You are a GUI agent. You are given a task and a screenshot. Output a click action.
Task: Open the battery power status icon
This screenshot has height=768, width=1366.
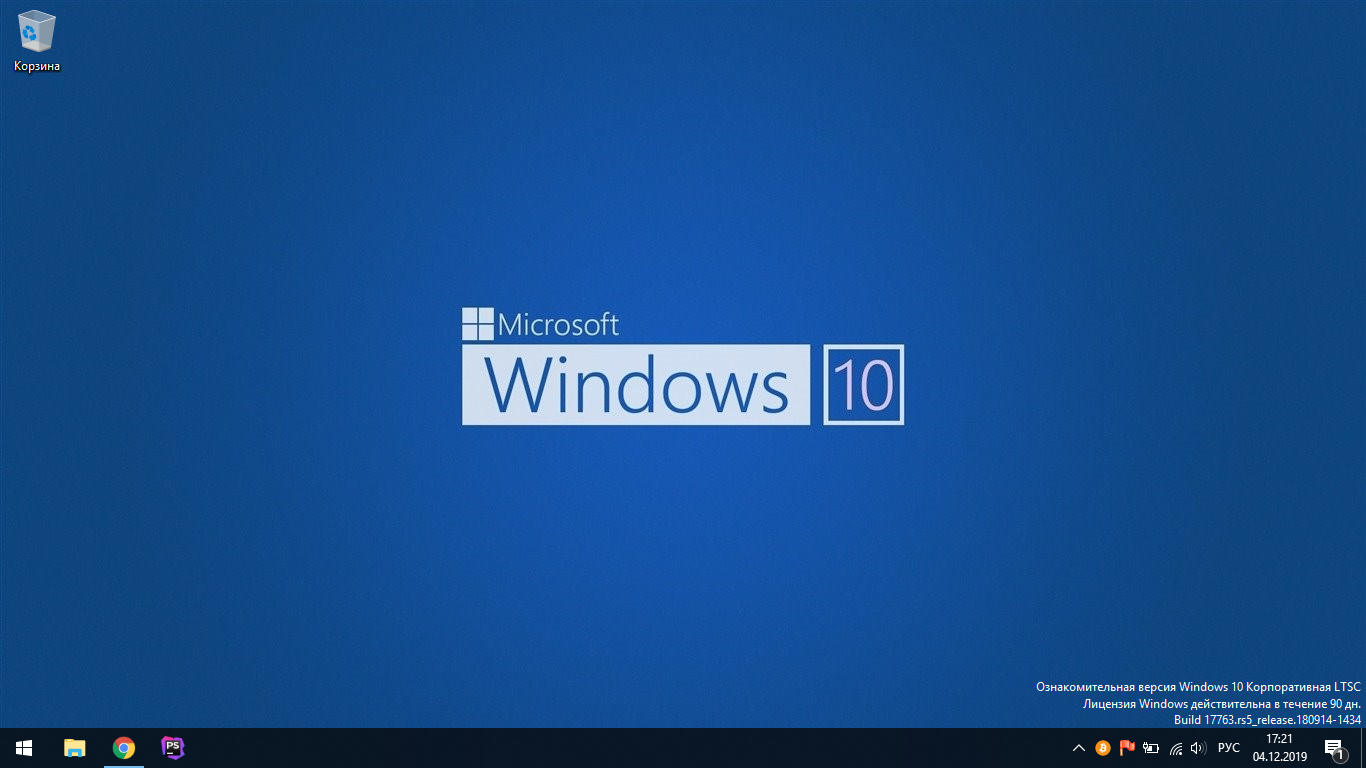[1151, 748]
